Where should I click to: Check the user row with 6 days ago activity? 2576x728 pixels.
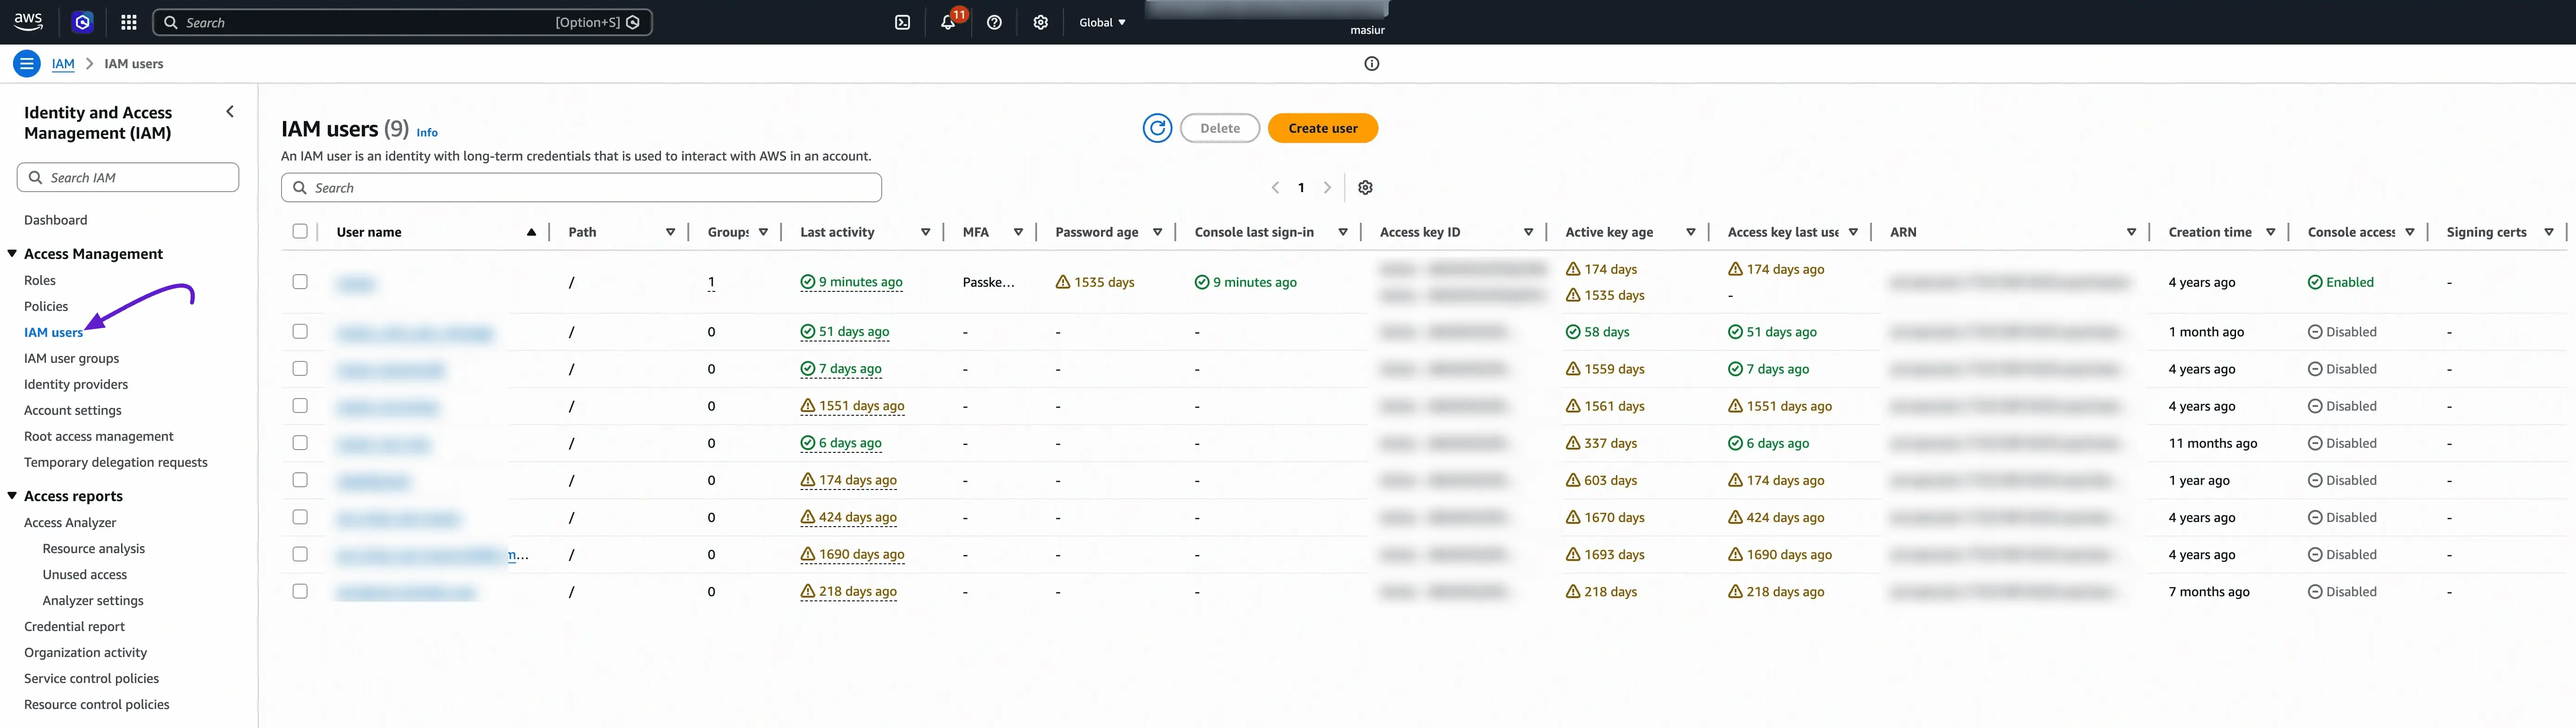(x=300, y=442)
